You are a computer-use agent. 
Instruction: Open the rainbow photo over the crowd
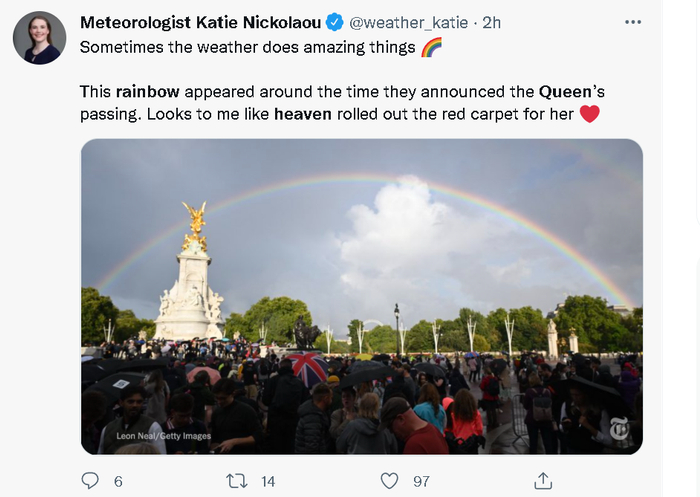click(361, 296)
